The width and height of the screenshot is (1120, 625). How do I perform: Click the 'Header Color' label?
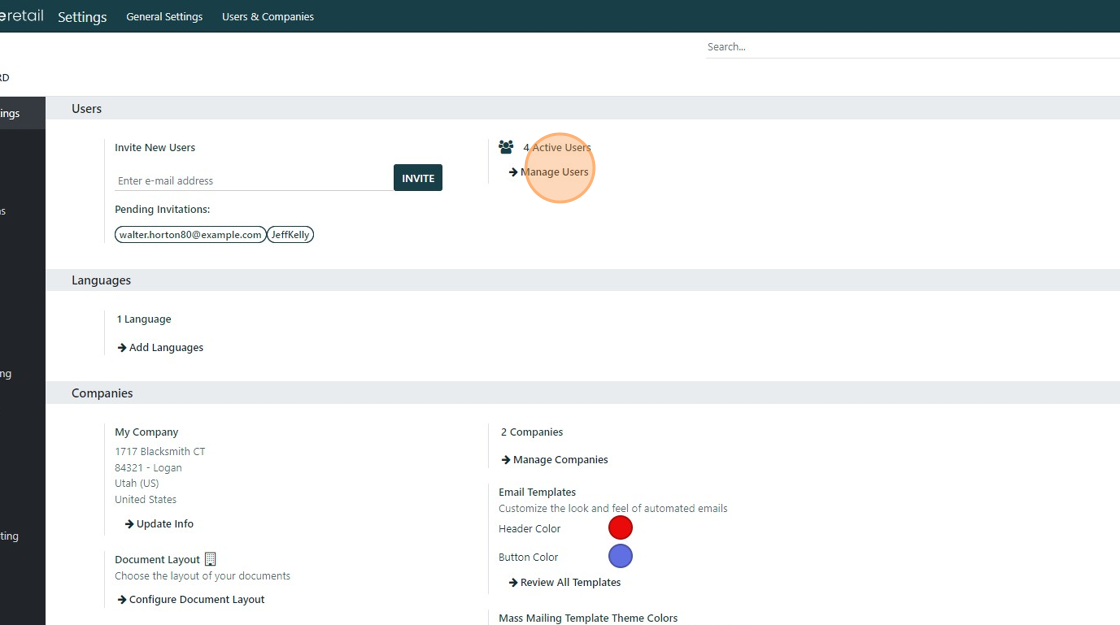[x=529, y=529]
